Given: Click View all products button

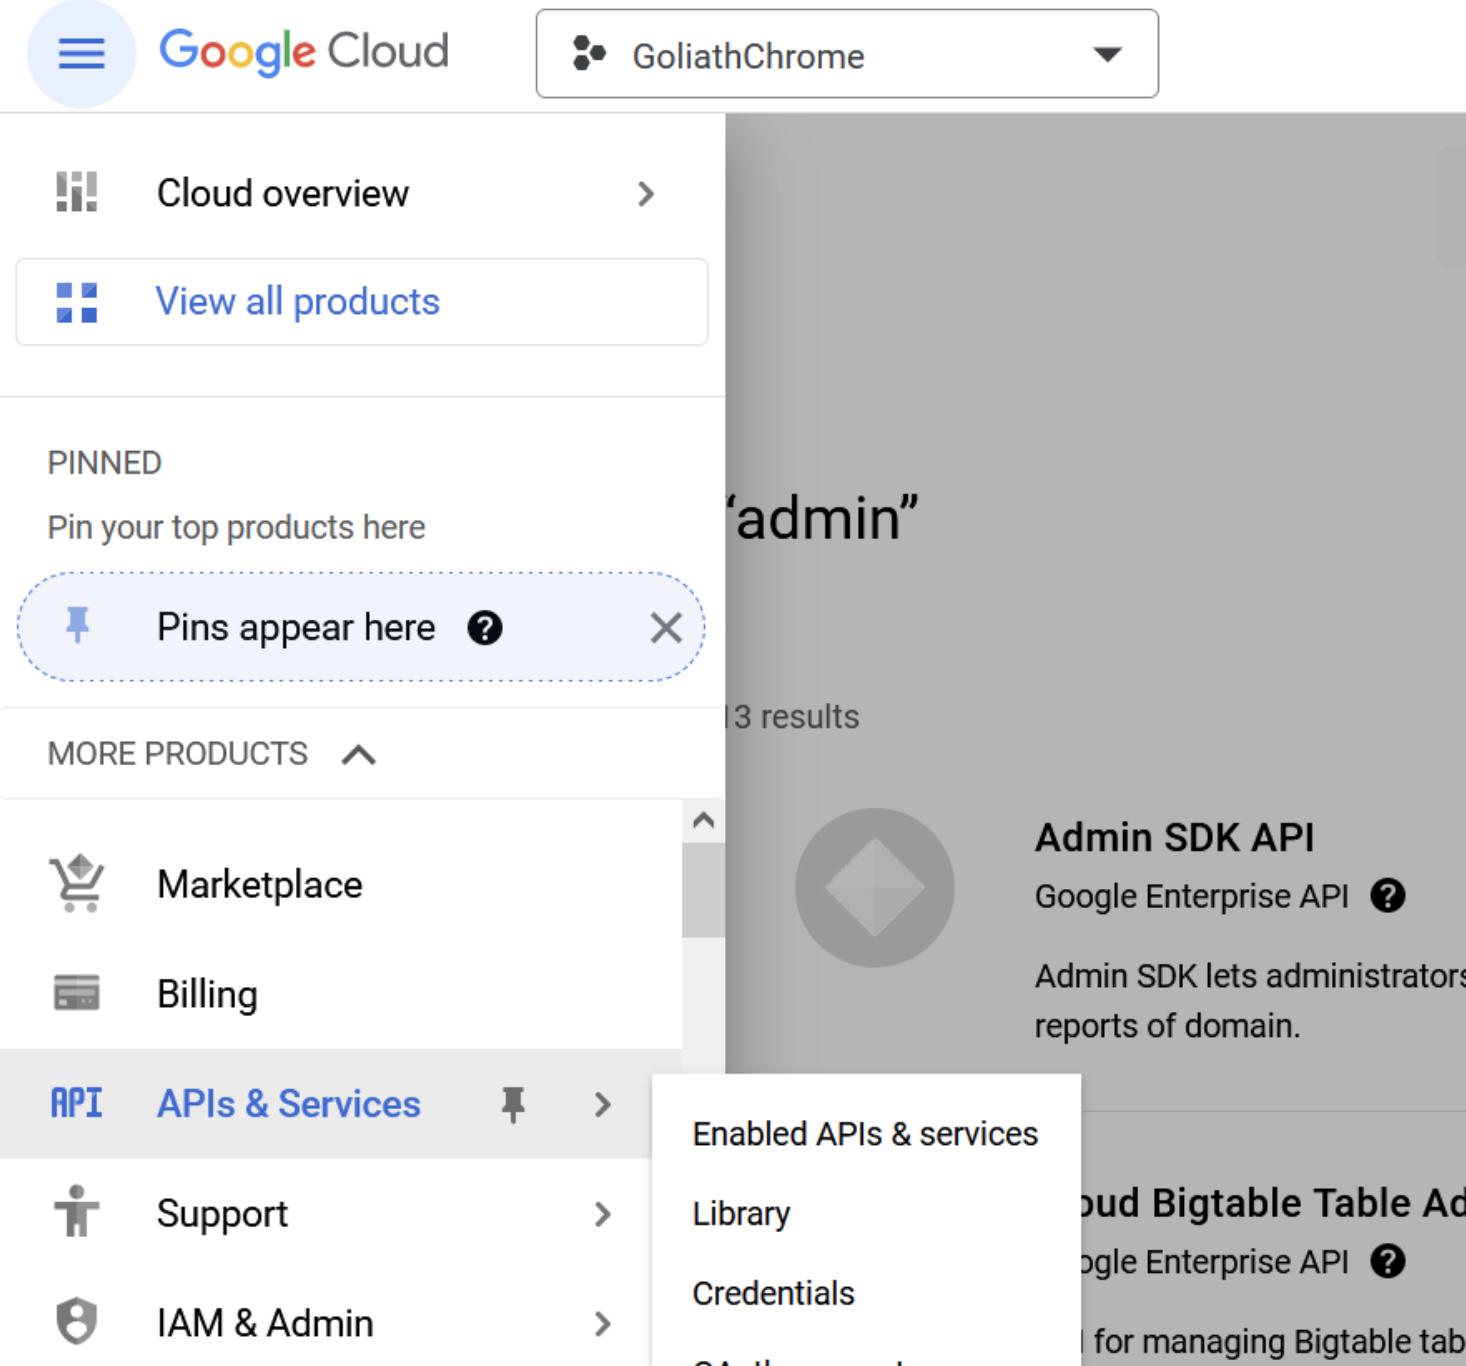Looking at the screenshot, I should tap(362, 302).
